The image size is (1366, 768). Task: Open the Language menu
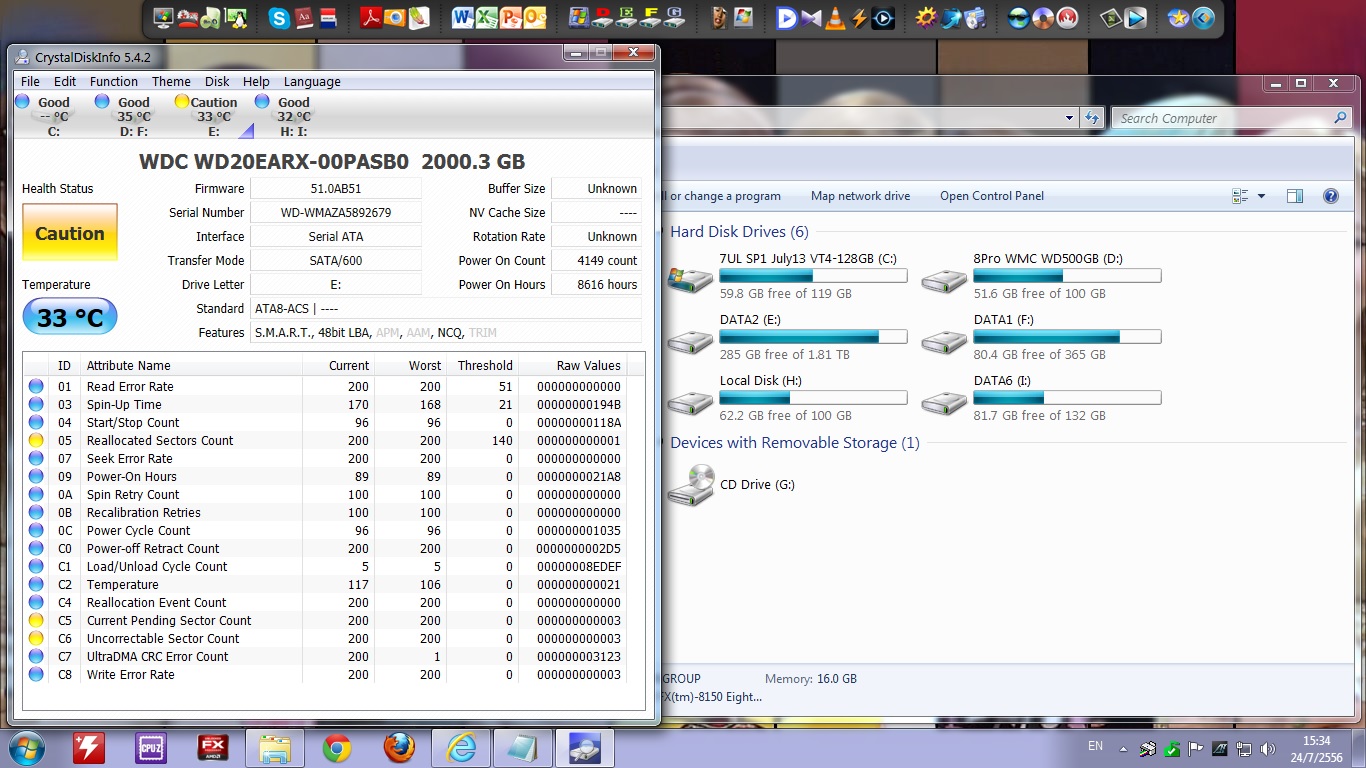pos(312,82)
